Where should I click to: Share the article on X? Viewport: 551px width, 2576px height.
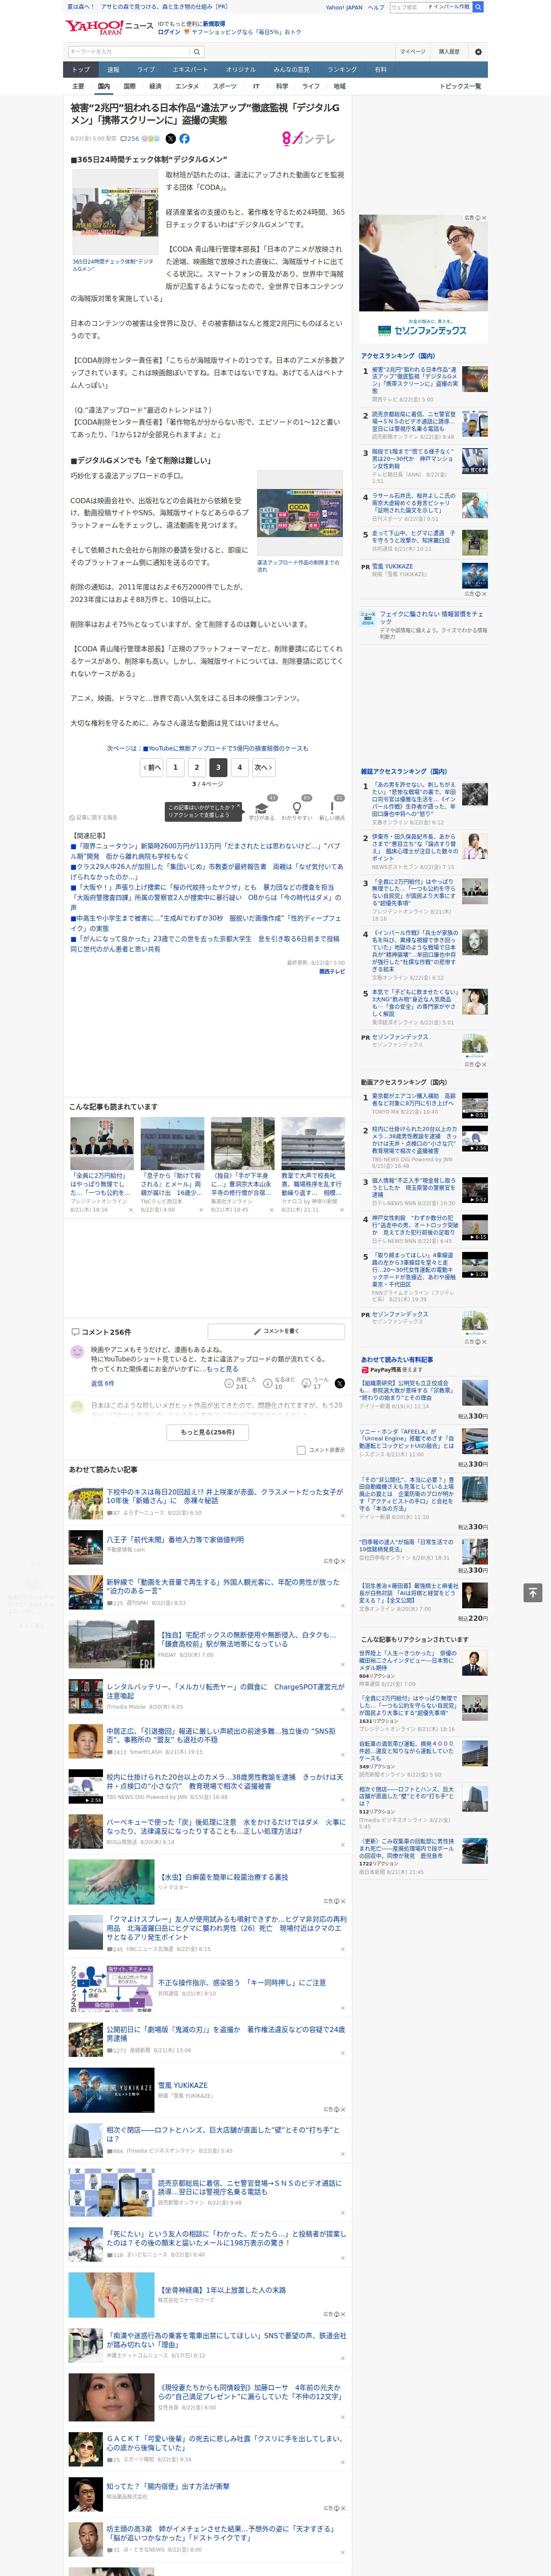point(170,139)
